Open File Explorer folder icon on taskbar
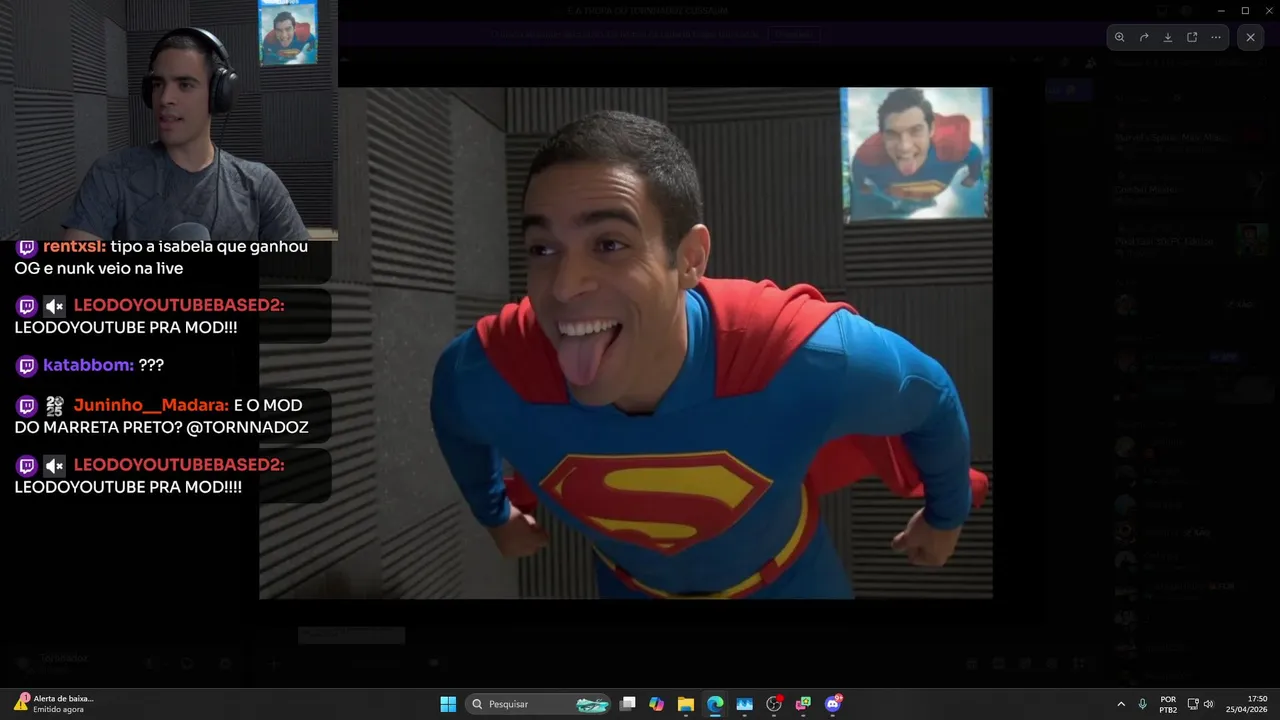The image size is (1280, 720). (685, 704)
